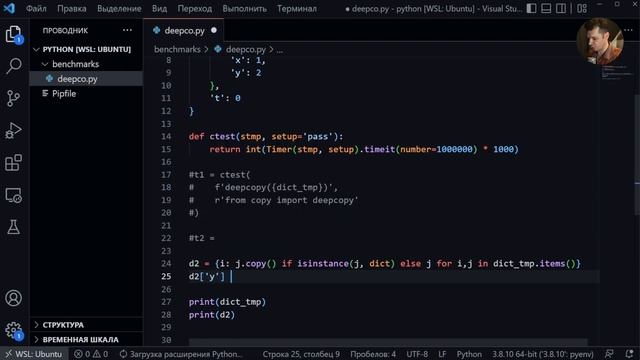Click breadcrumb ellipsis symbol item
This screenshot has height=360, width=640.
[280, 50]
